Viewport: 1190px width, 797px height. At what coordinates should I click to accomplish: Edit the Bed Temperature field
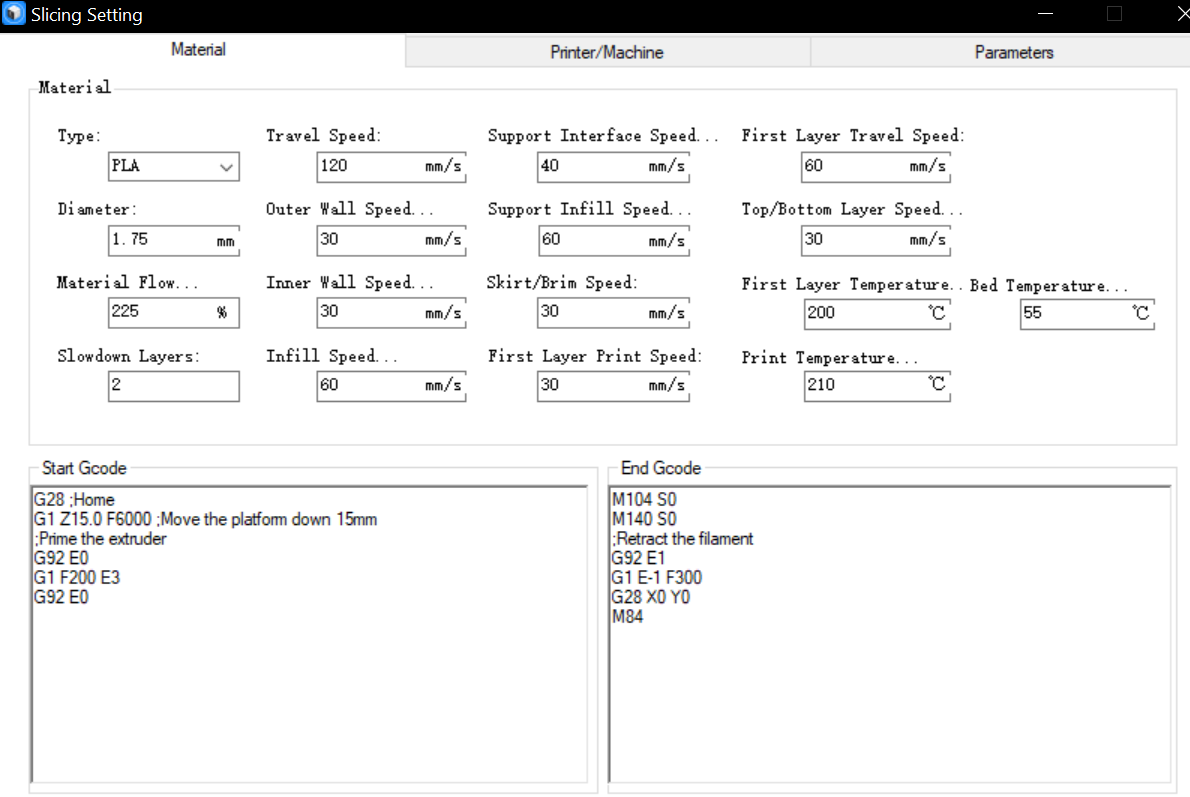click(x=1088, y=313)
